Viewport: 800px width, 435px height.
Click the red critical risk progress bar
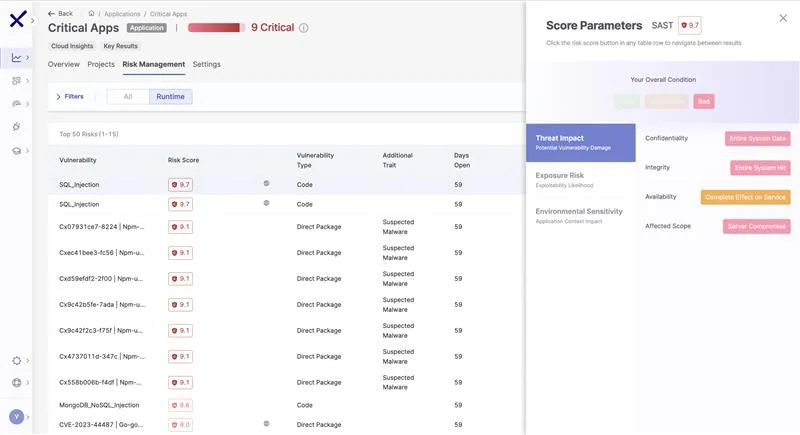216,28
